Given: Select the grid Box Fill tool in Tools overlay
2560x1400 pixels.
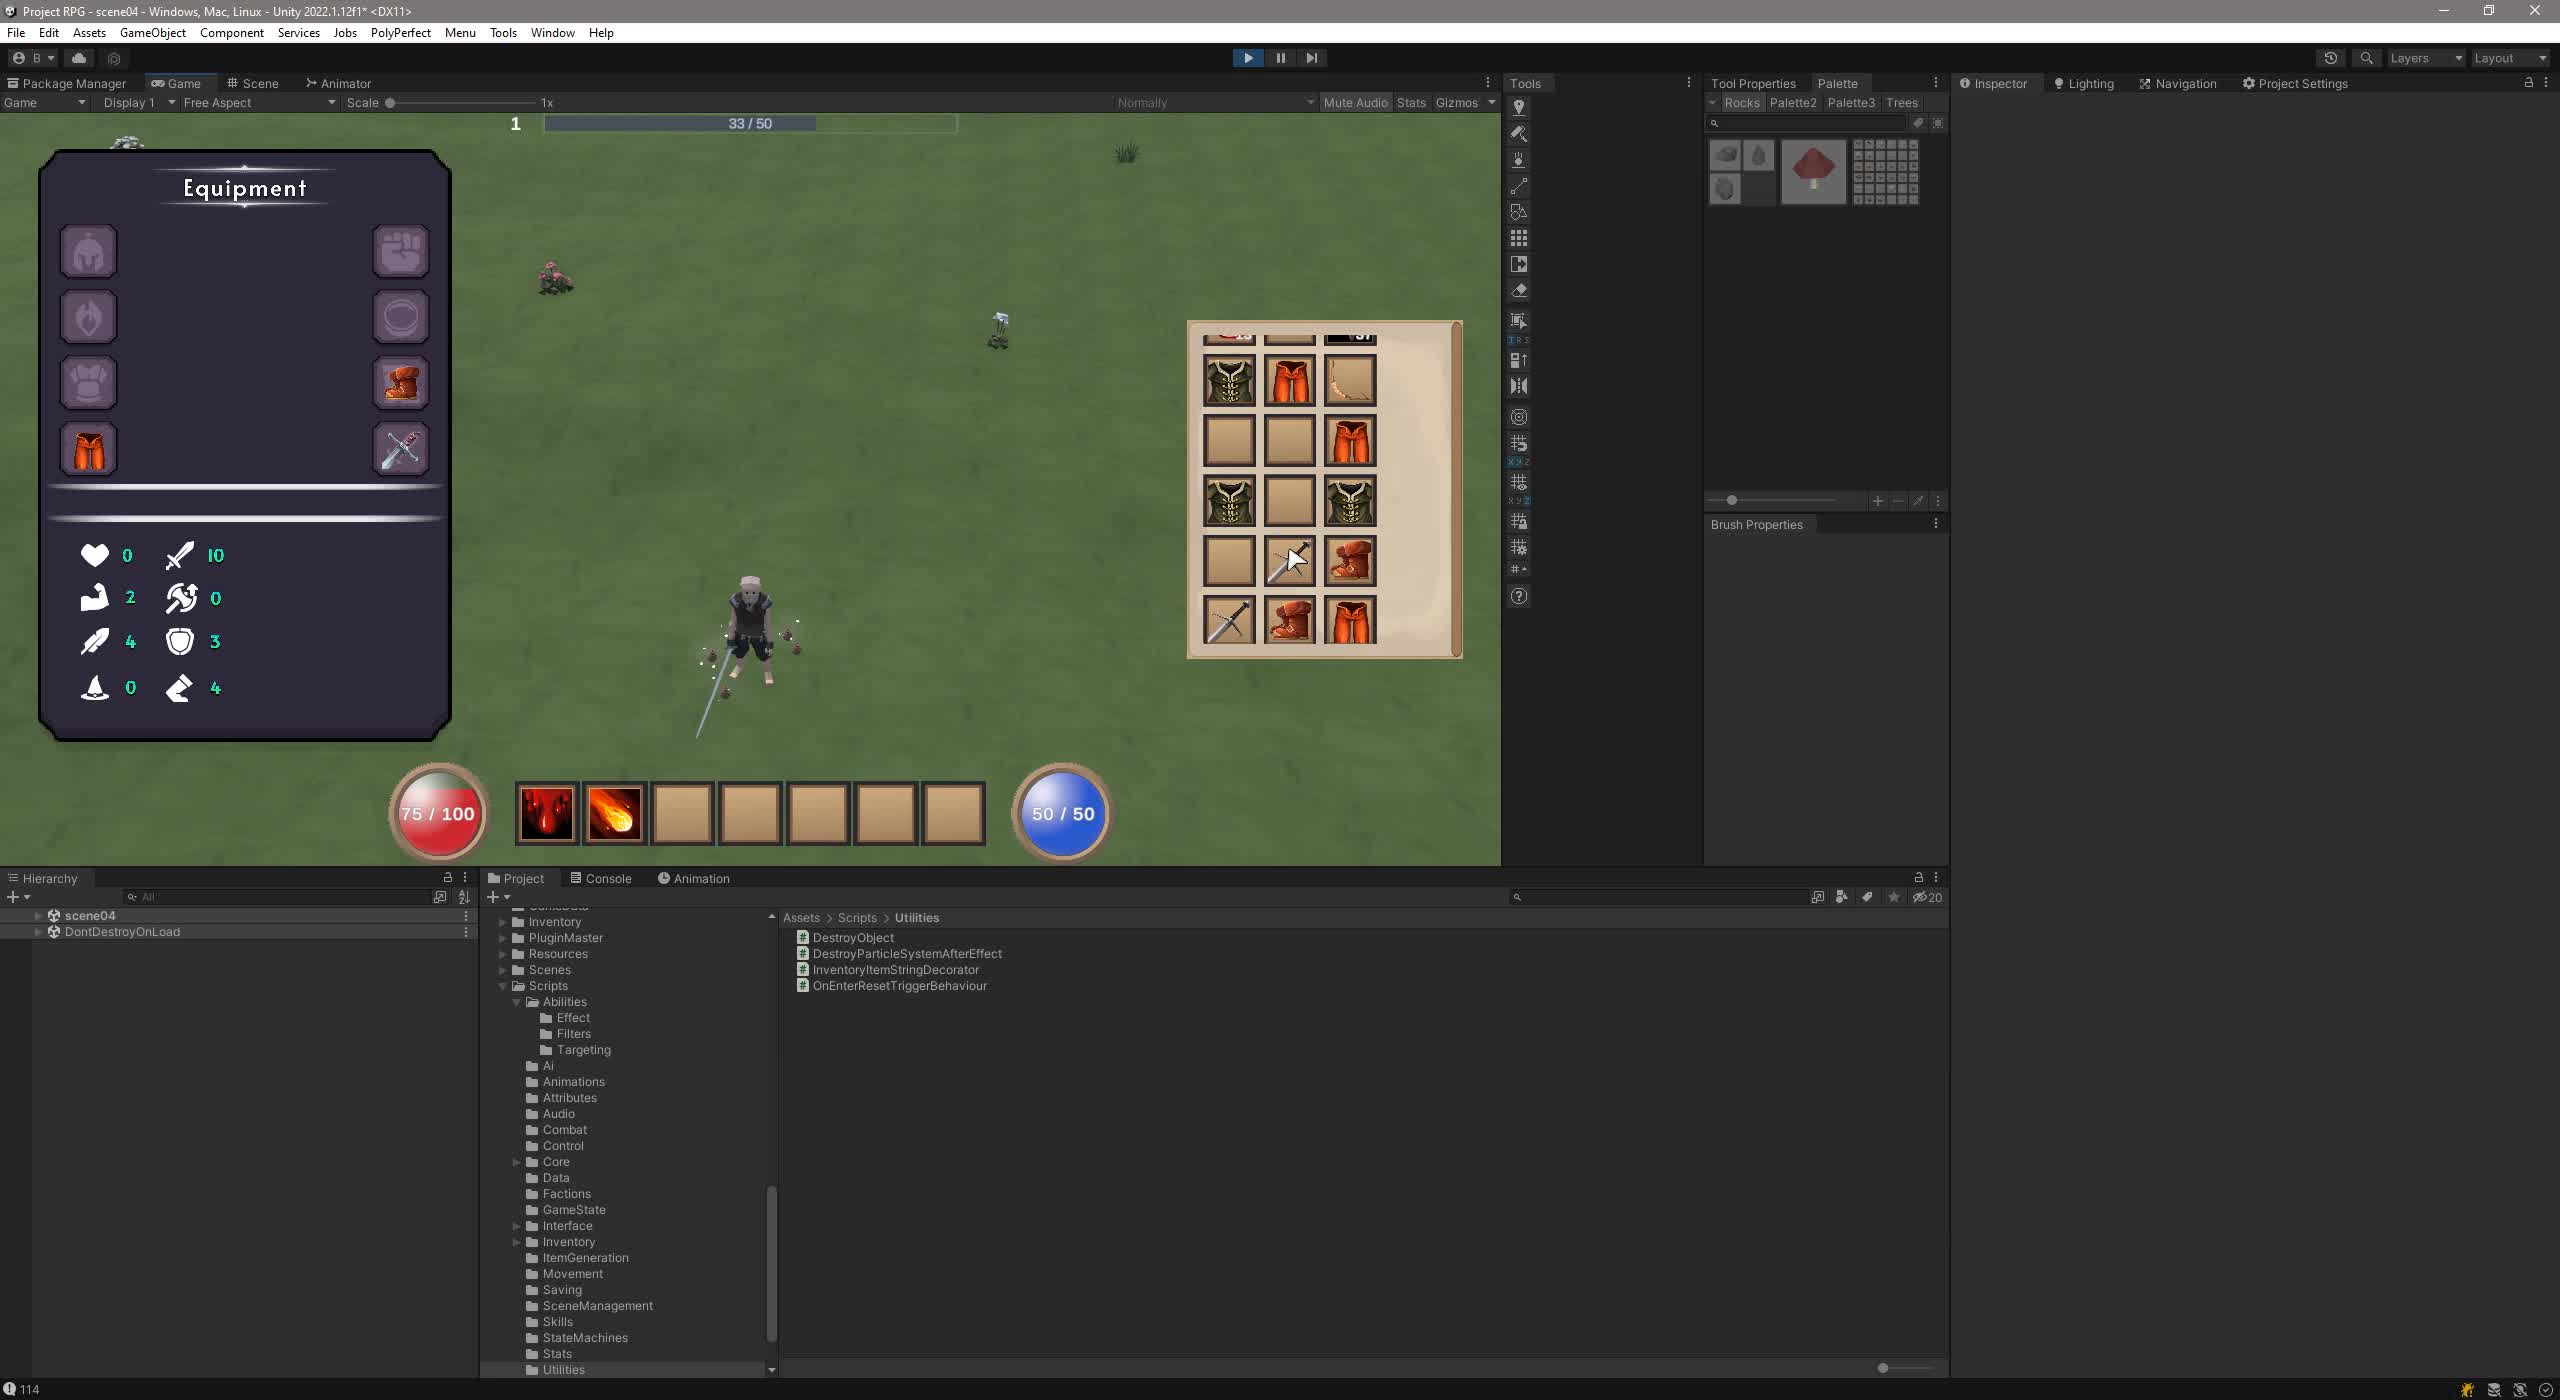Looking at the screenshot, I should click(1518, 237).
